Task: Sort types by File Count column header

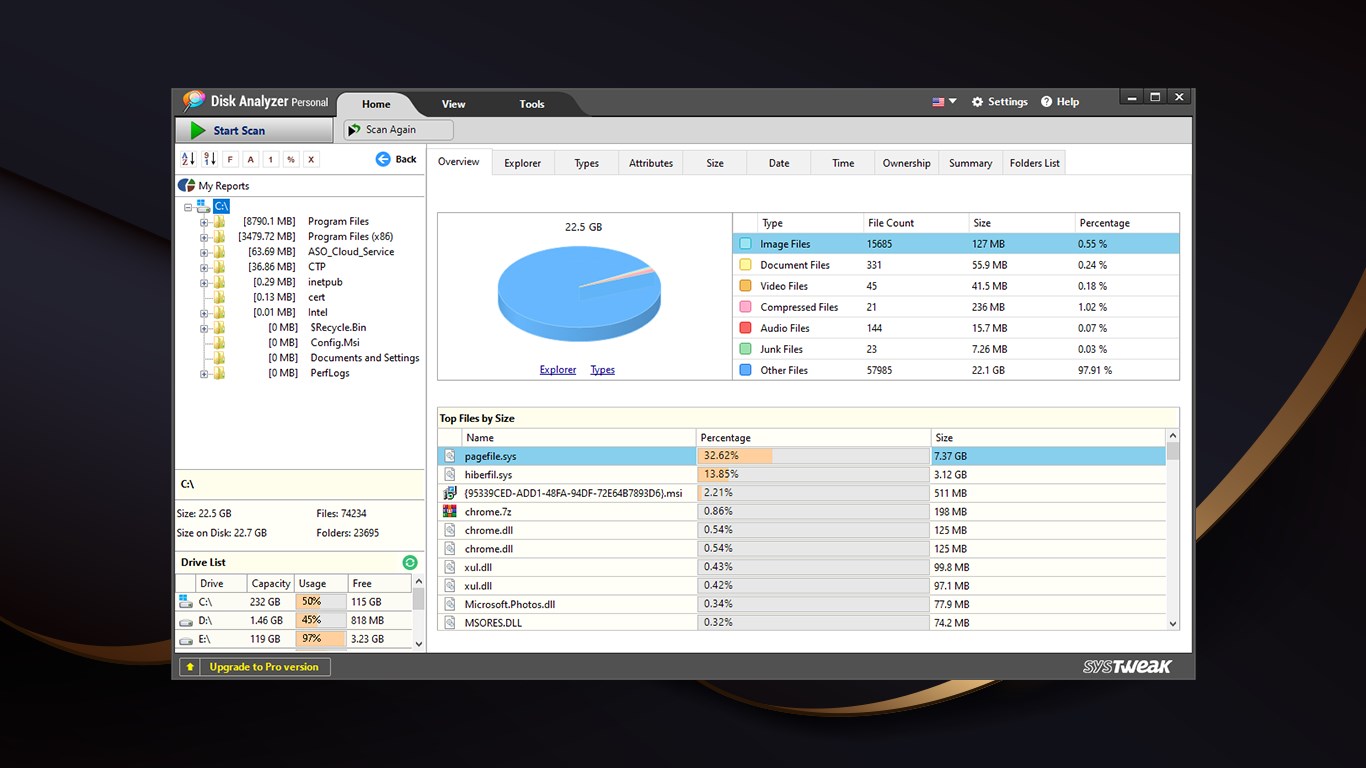Action: (916, 223)
